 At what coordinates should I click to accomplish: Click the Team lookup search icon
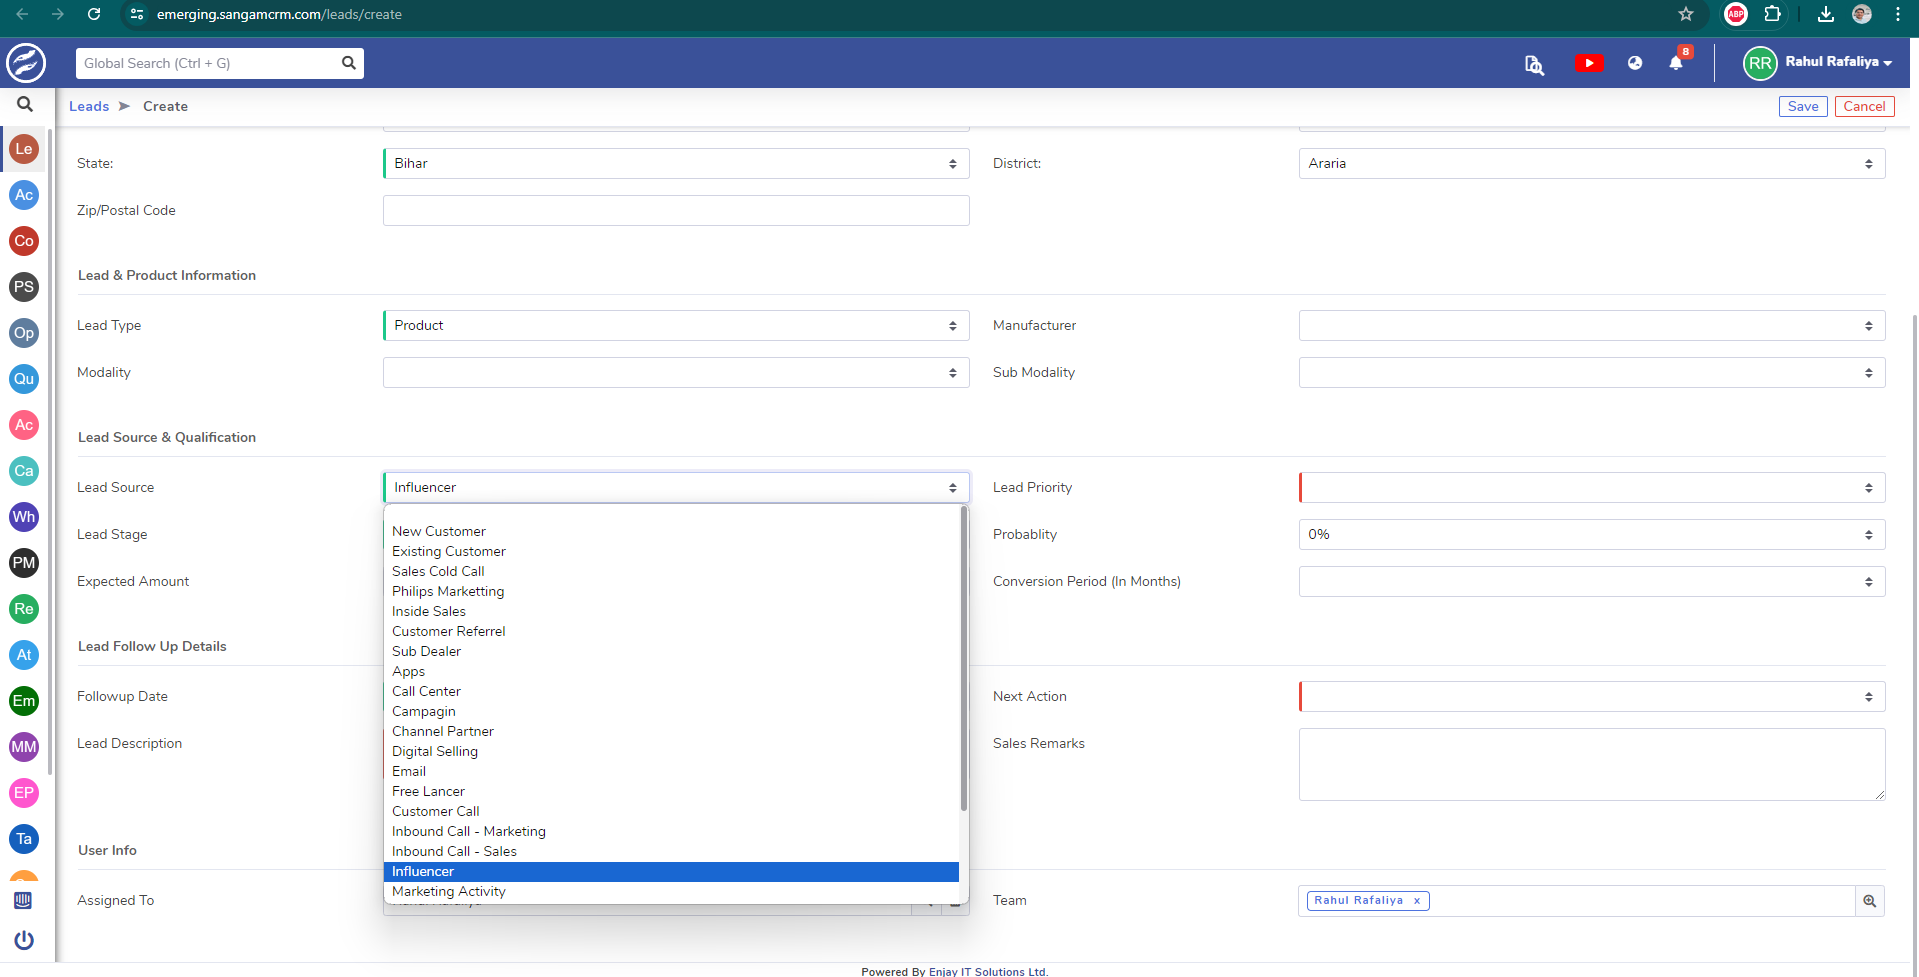click(1869, 901)
